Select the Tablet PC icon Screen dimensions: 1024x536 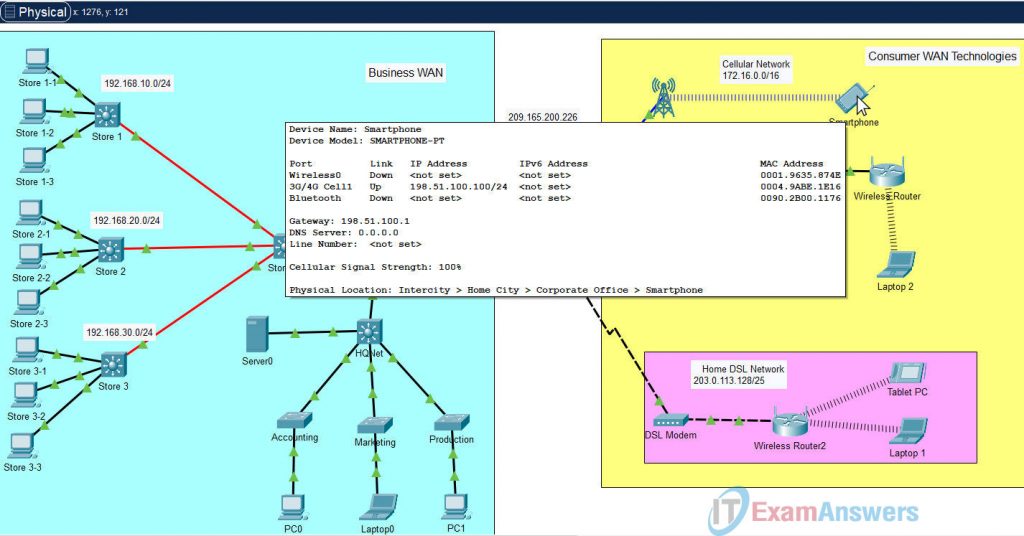click(908, 373)
